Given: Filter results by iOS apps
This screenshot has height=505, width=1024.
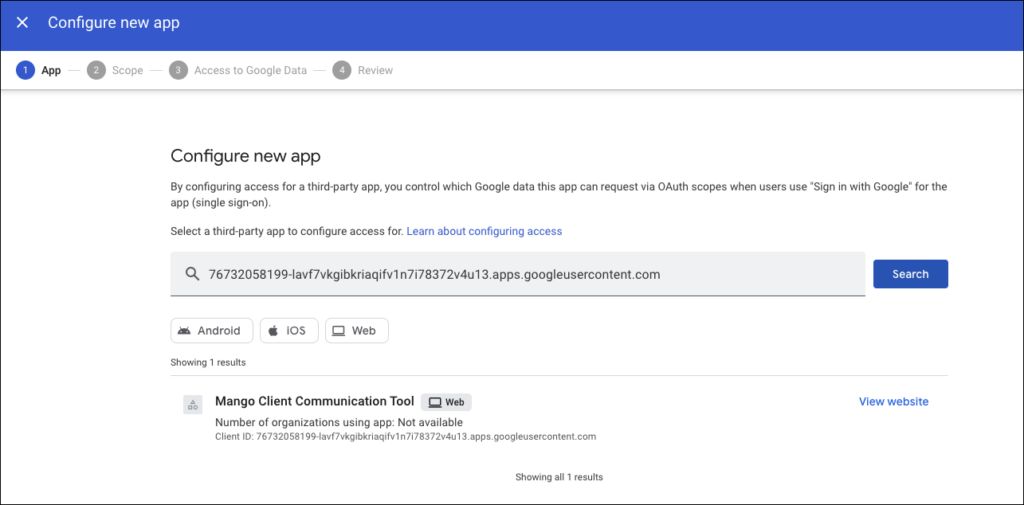Looking at the screenshot, I should (x=289, y=331).
